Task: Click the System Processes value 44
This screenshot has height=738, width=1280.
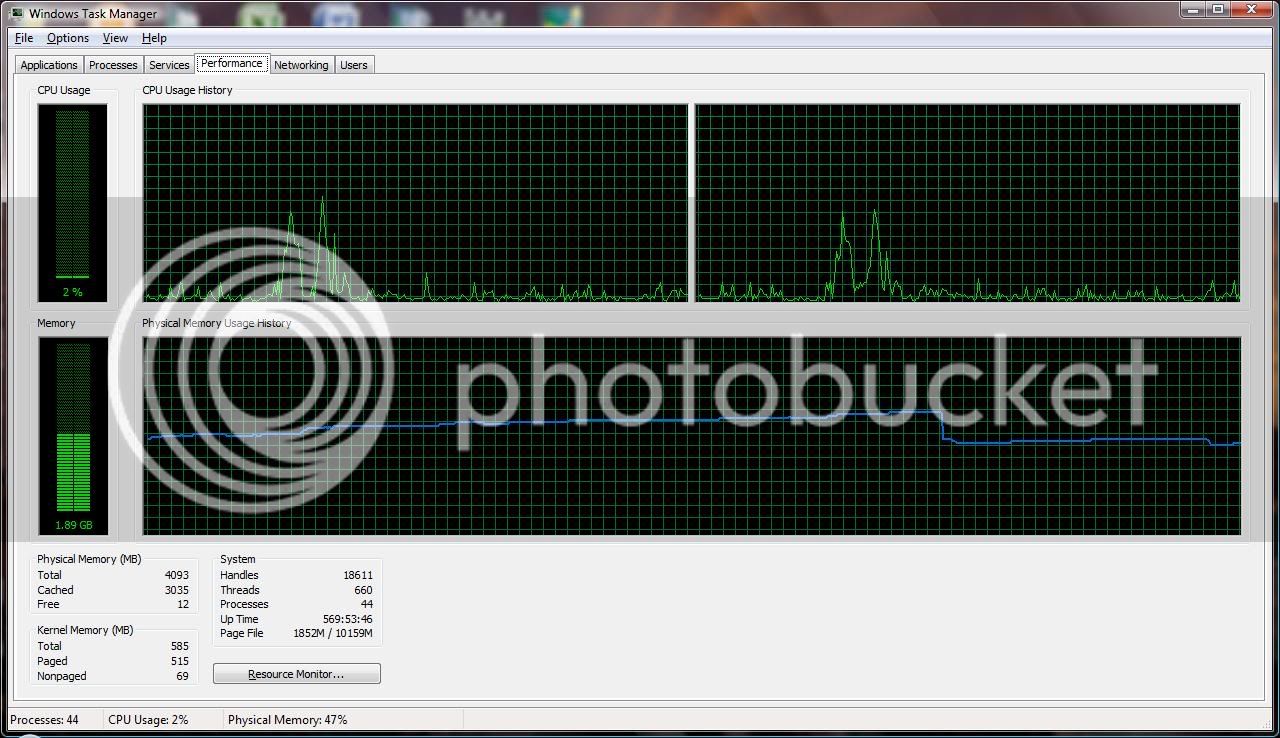Action: [x=367, y=604]
